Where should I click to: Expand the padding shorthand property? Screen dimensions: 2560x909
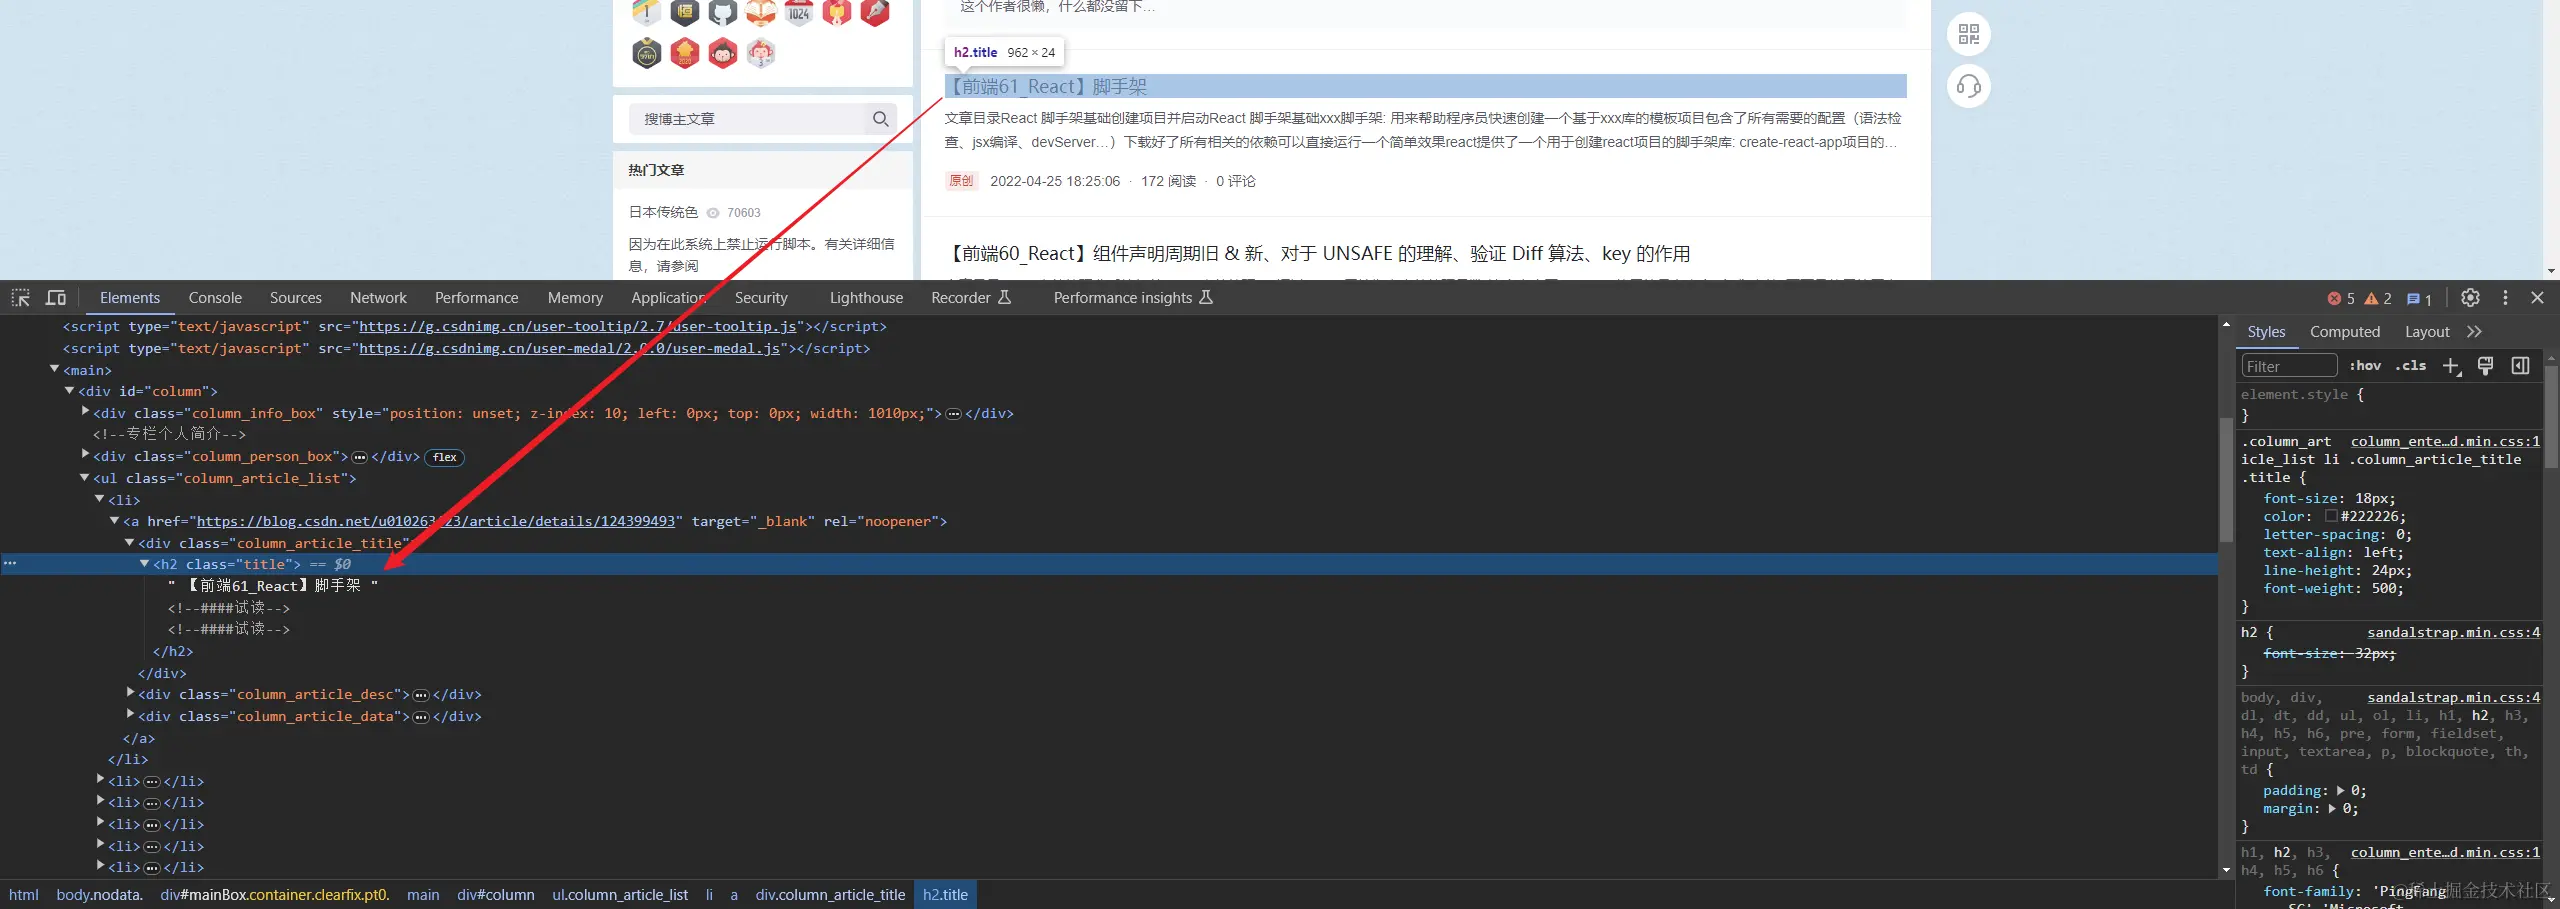pyautogui.click(x=2340, y=791)
